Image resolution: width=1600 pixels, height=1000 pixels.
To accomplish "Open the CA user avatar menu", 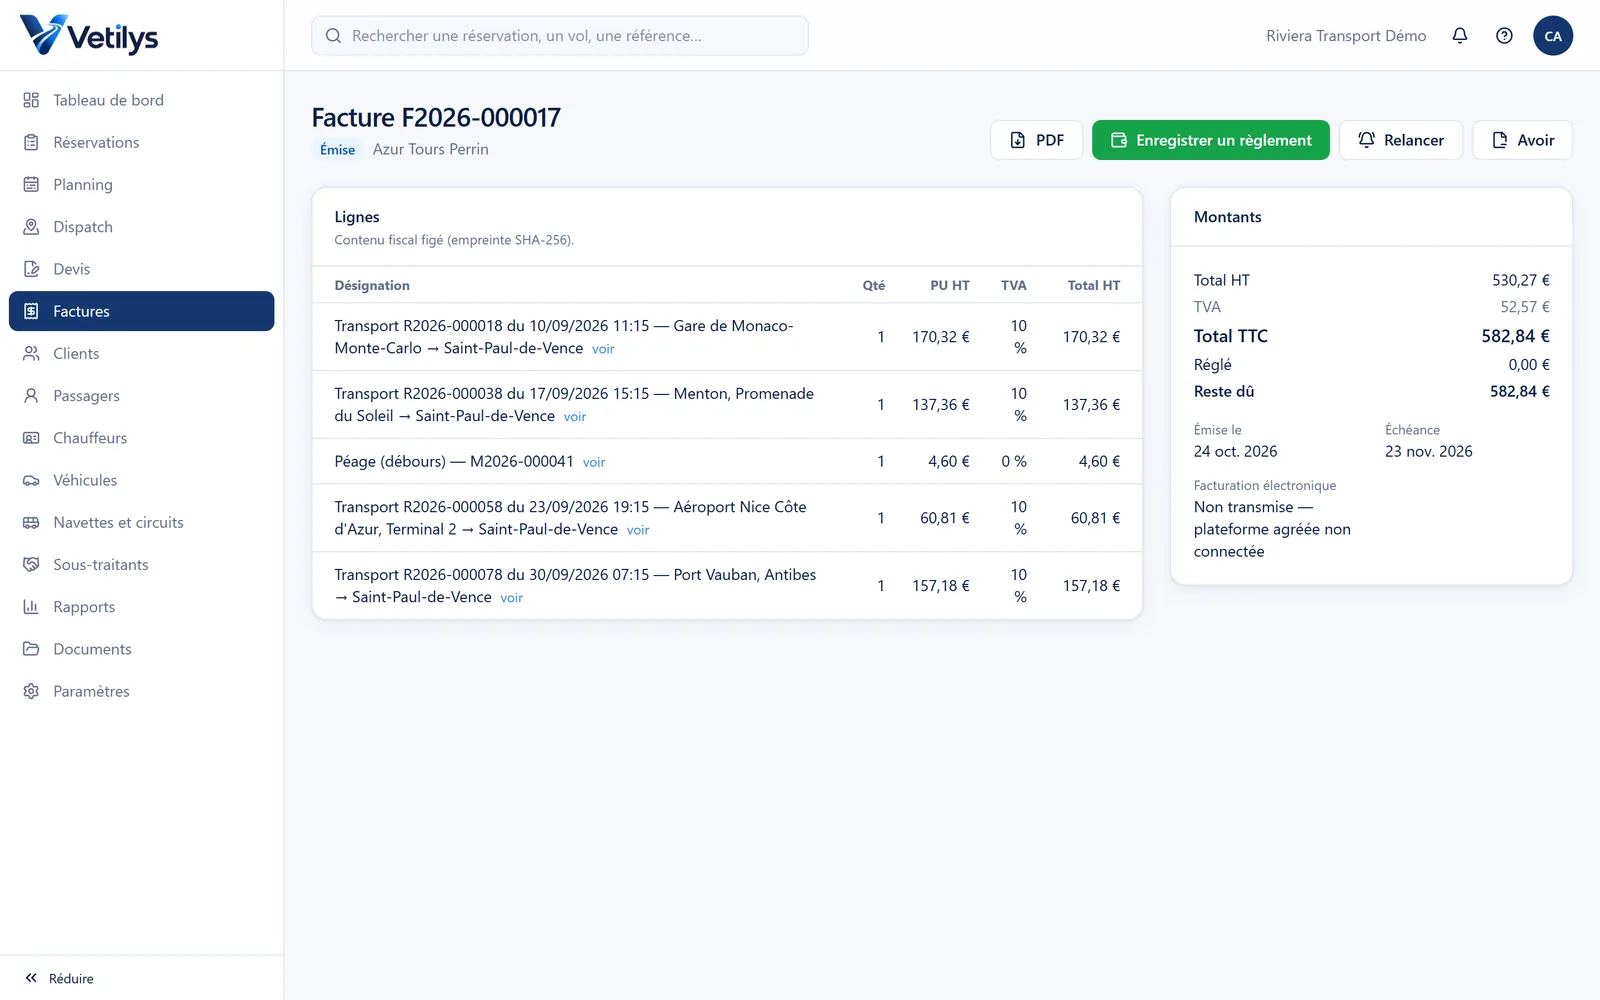I will (x=1553, y=36).
